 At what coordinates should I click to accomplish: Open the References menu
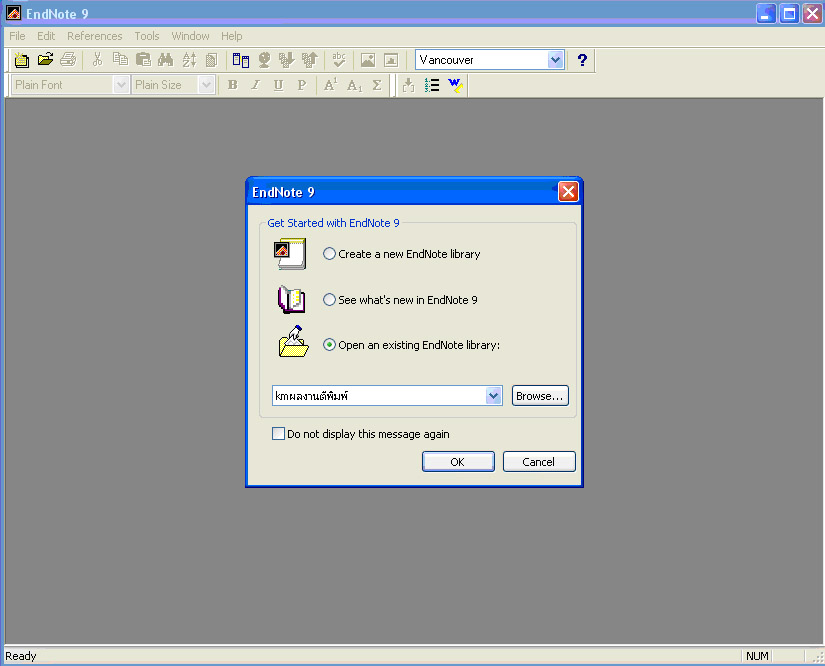(95, 36)
